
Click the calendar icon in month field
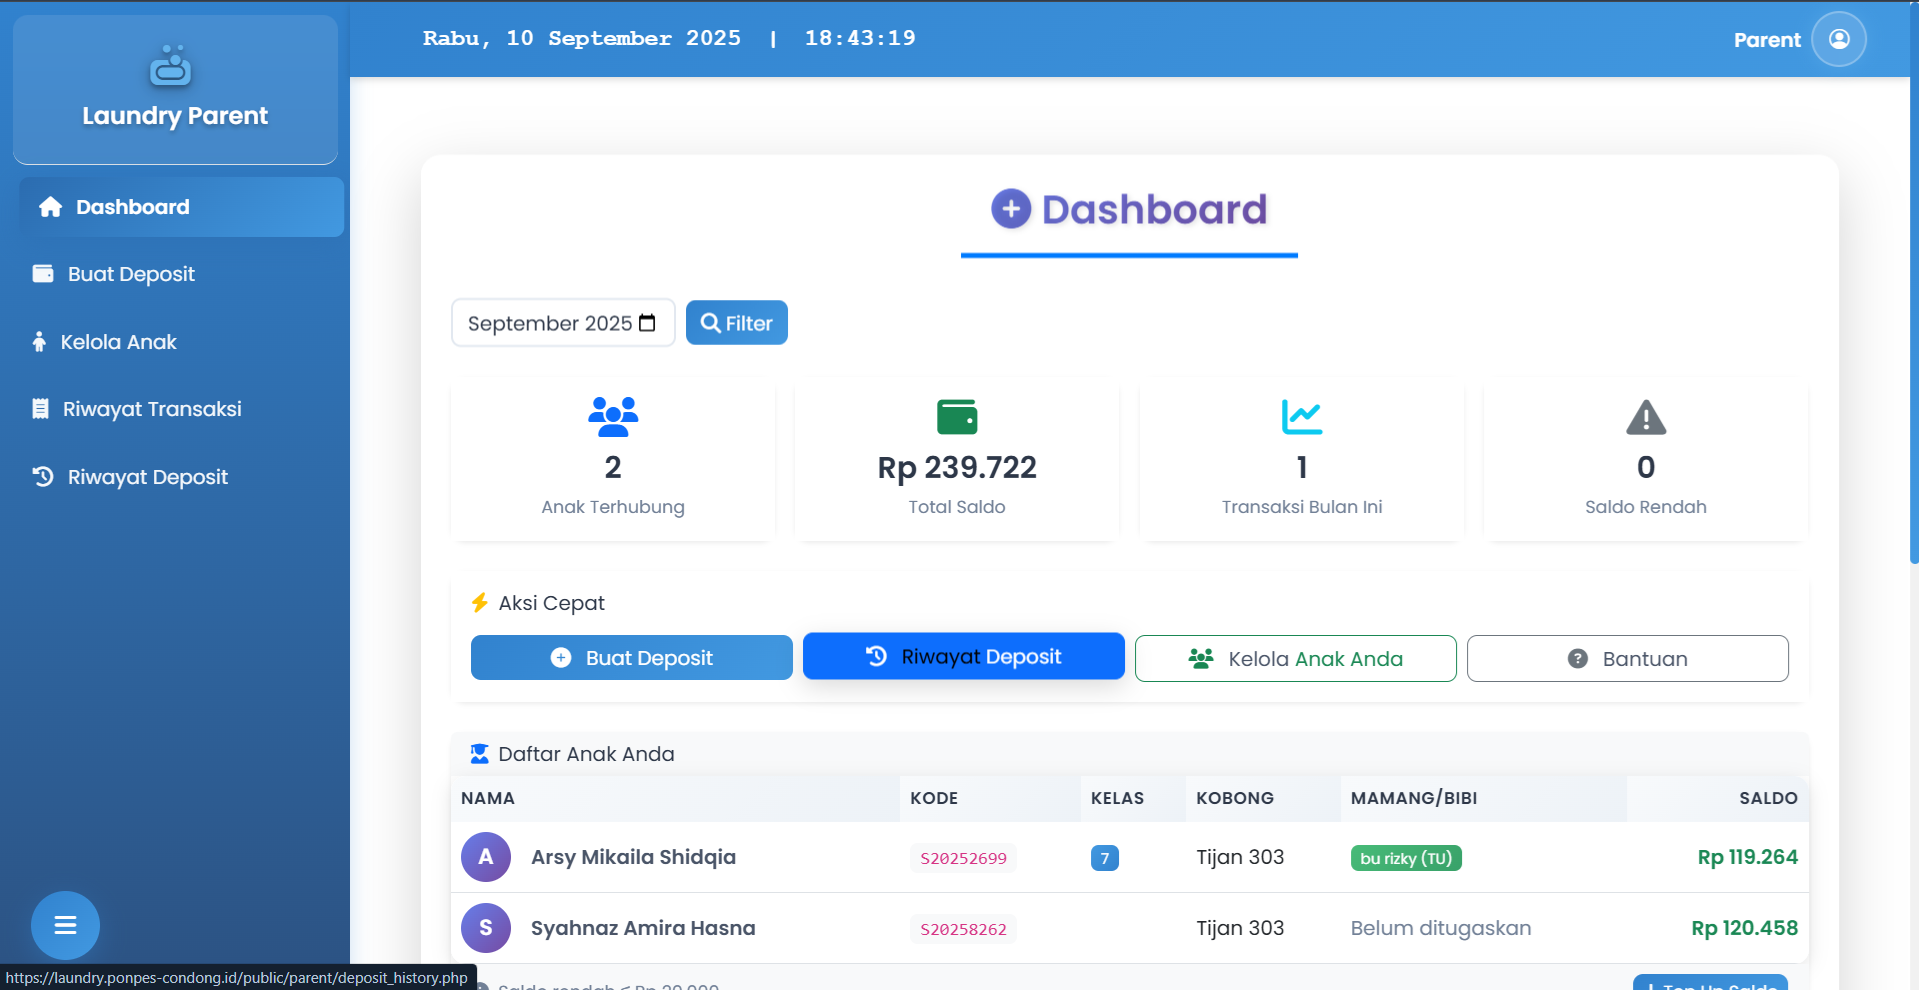647,323
